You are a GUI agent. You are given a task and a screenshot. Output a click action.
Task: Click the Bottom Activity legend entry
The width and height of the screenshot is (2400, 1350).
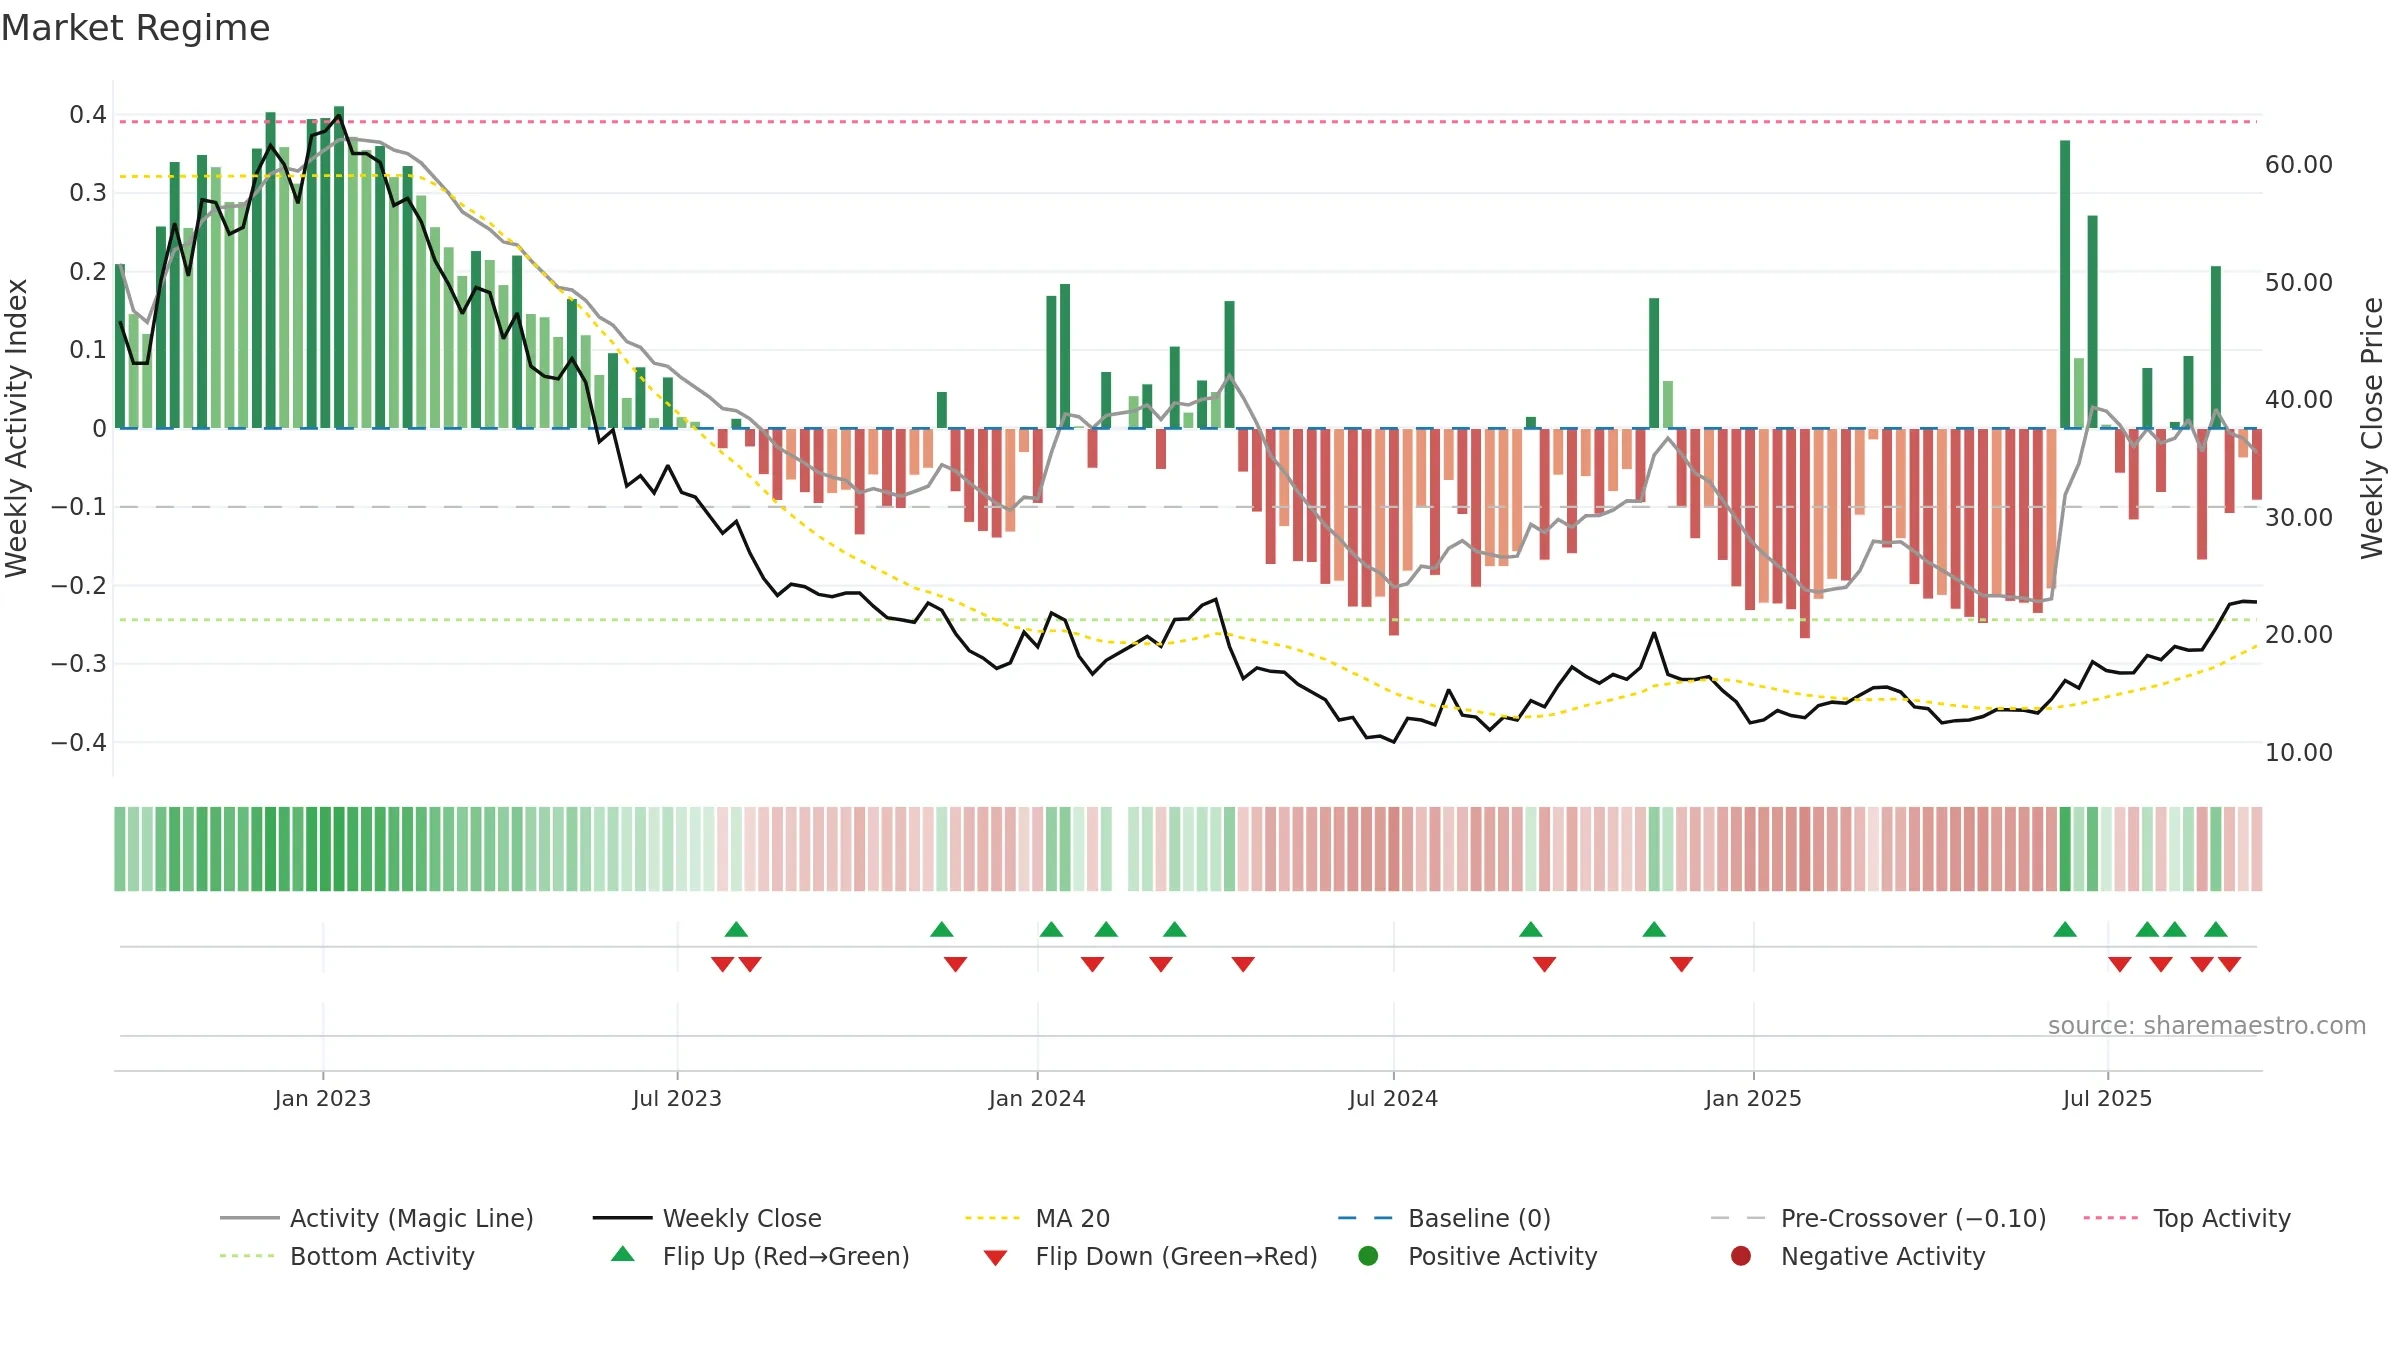click(x=347, y=1256)
